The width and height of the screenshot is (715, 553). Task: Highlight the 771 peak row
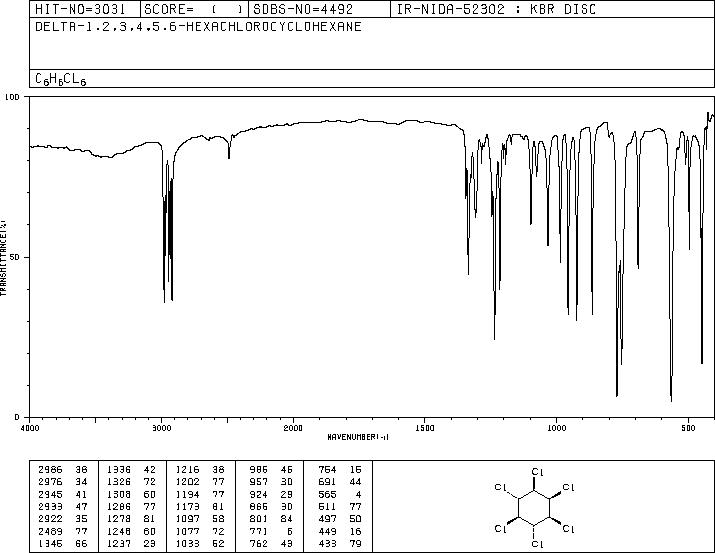tap(271, 531)
